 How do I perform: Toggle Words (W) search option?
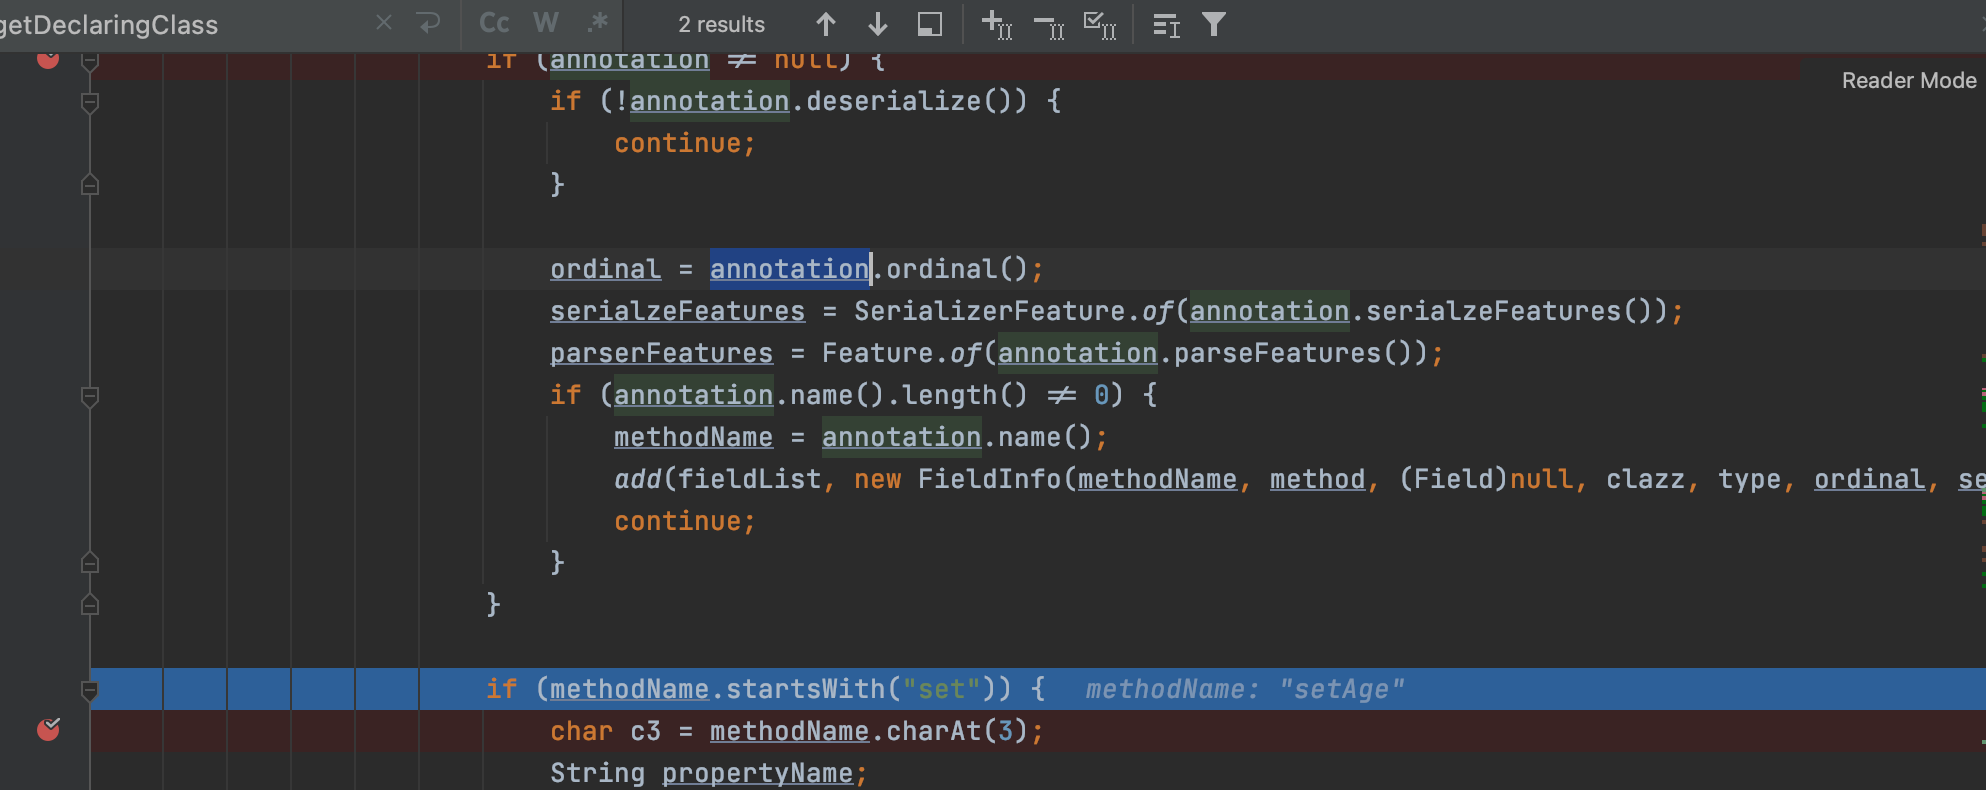(x=546, y=23)
